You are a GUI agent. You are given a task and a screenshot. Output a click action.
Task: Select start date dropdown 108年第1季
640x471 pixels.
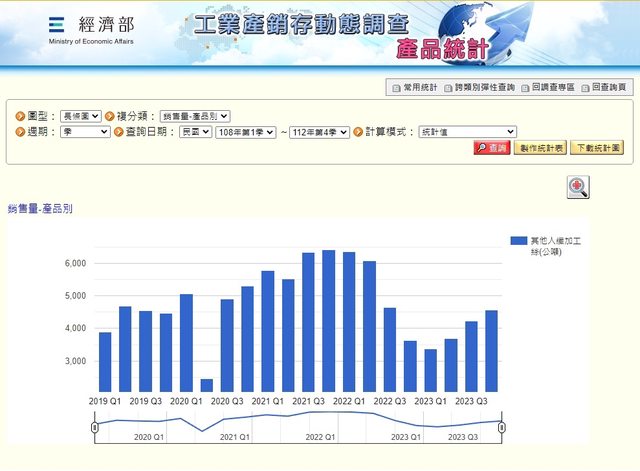click(245, 132)
